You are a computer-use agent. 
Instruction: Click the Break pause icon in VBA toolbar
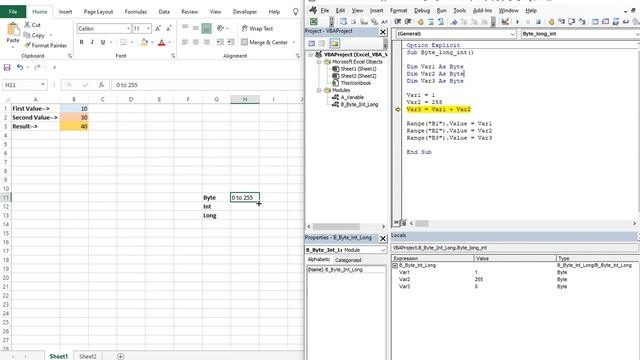click(x=528, y=22)
